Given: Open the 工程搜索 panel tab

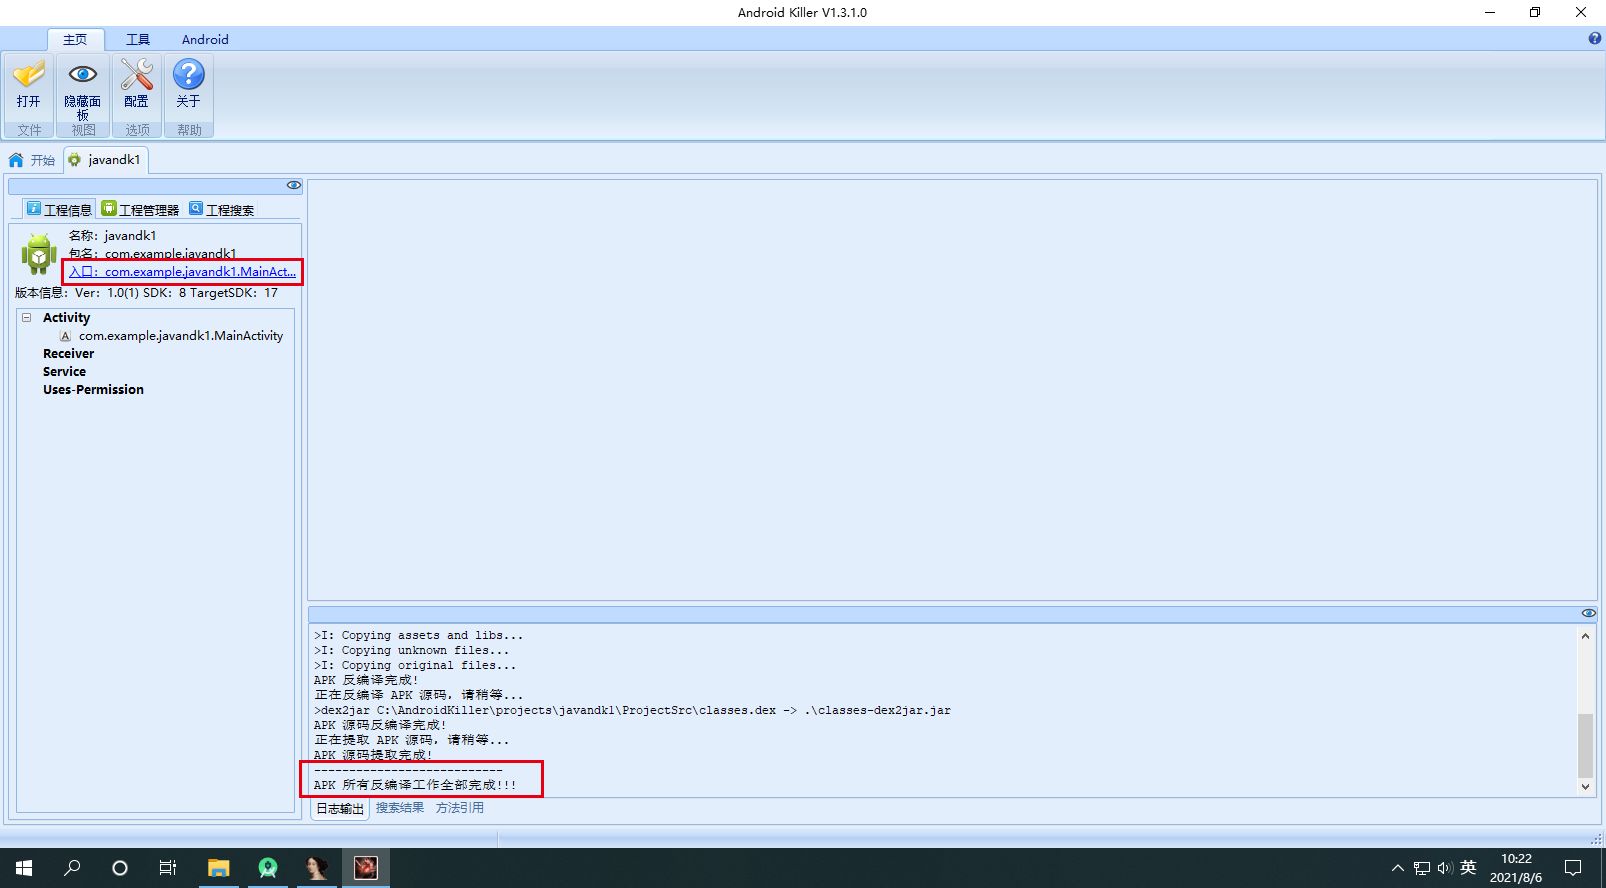Looking at the screenshot, I should 222,209.
